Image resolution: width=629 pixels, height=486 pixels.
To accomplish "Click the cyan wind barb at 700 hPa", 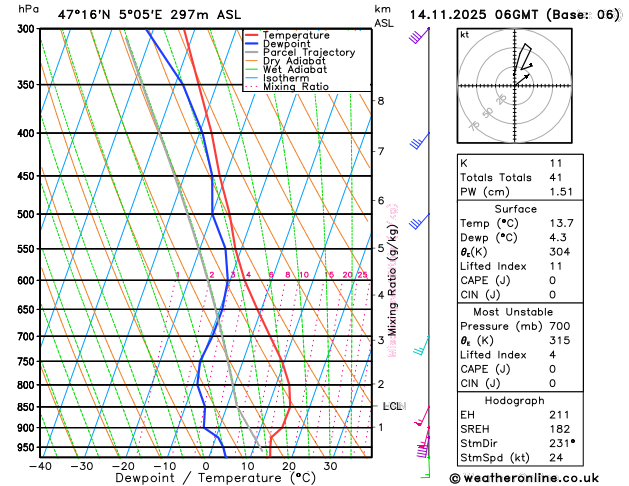I will click(x=421, y=345).
